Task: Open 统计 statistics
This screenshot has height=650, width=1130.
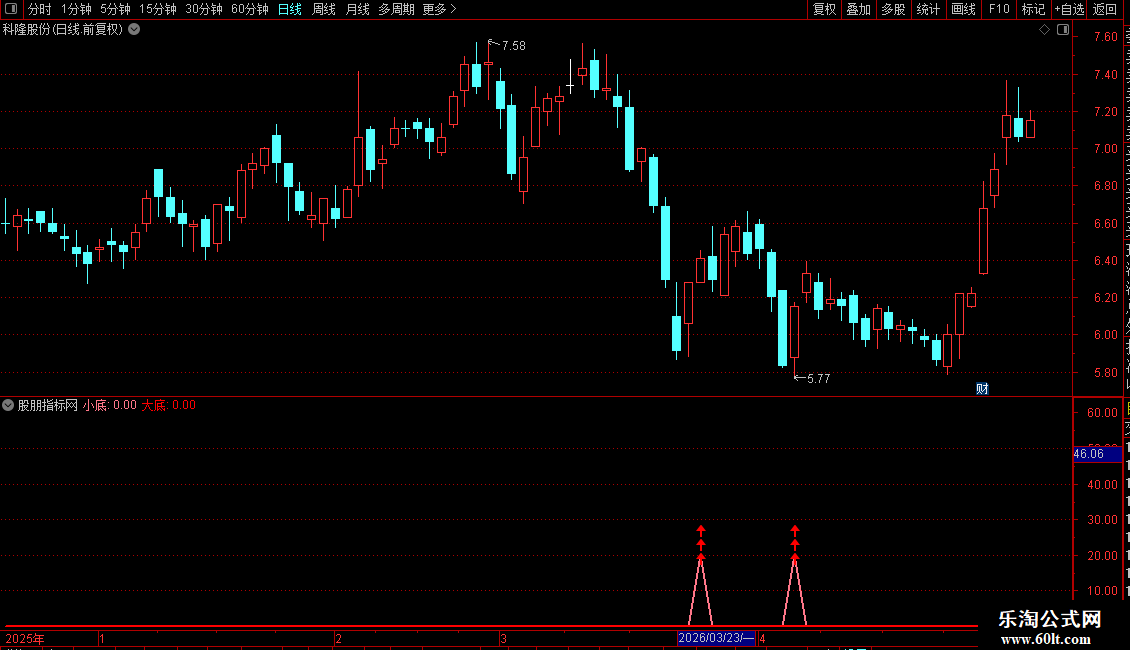Action: tap(927, 9)
